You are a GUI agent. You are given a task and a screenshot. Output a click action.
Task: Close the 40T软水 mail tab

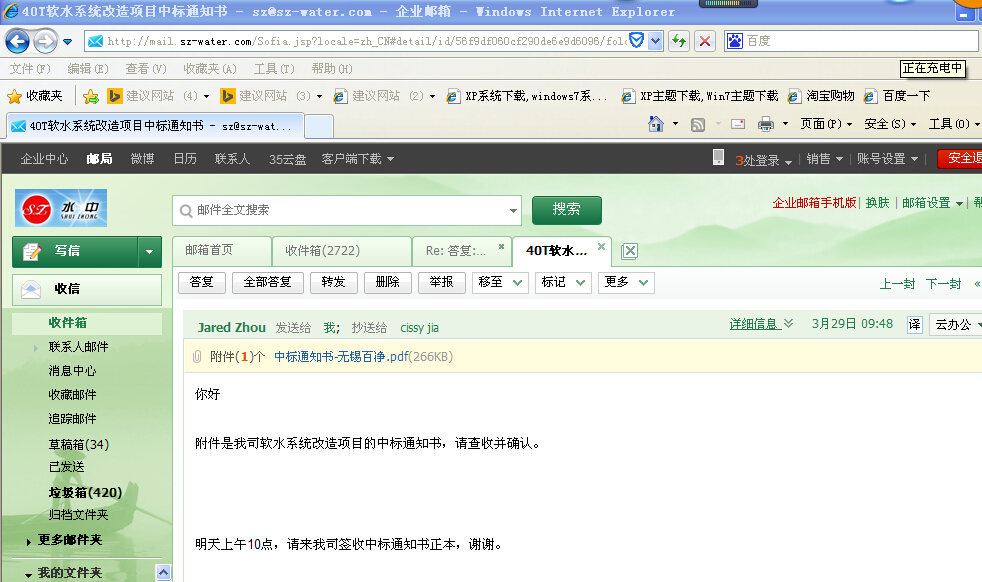click(602, 246)
